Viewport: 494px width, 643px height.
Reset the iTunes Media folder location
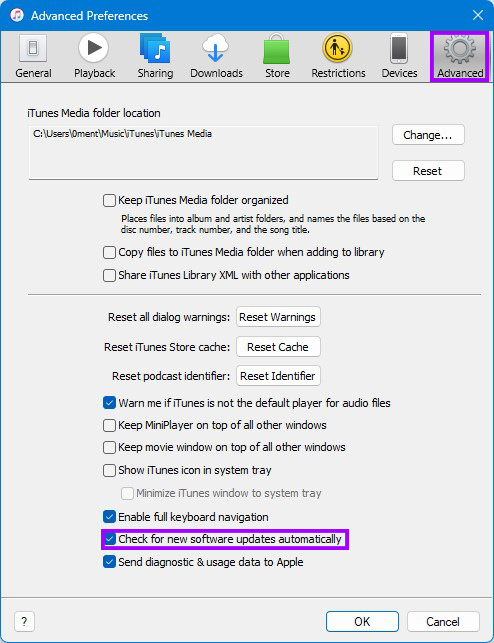click(x=428, y=171)
